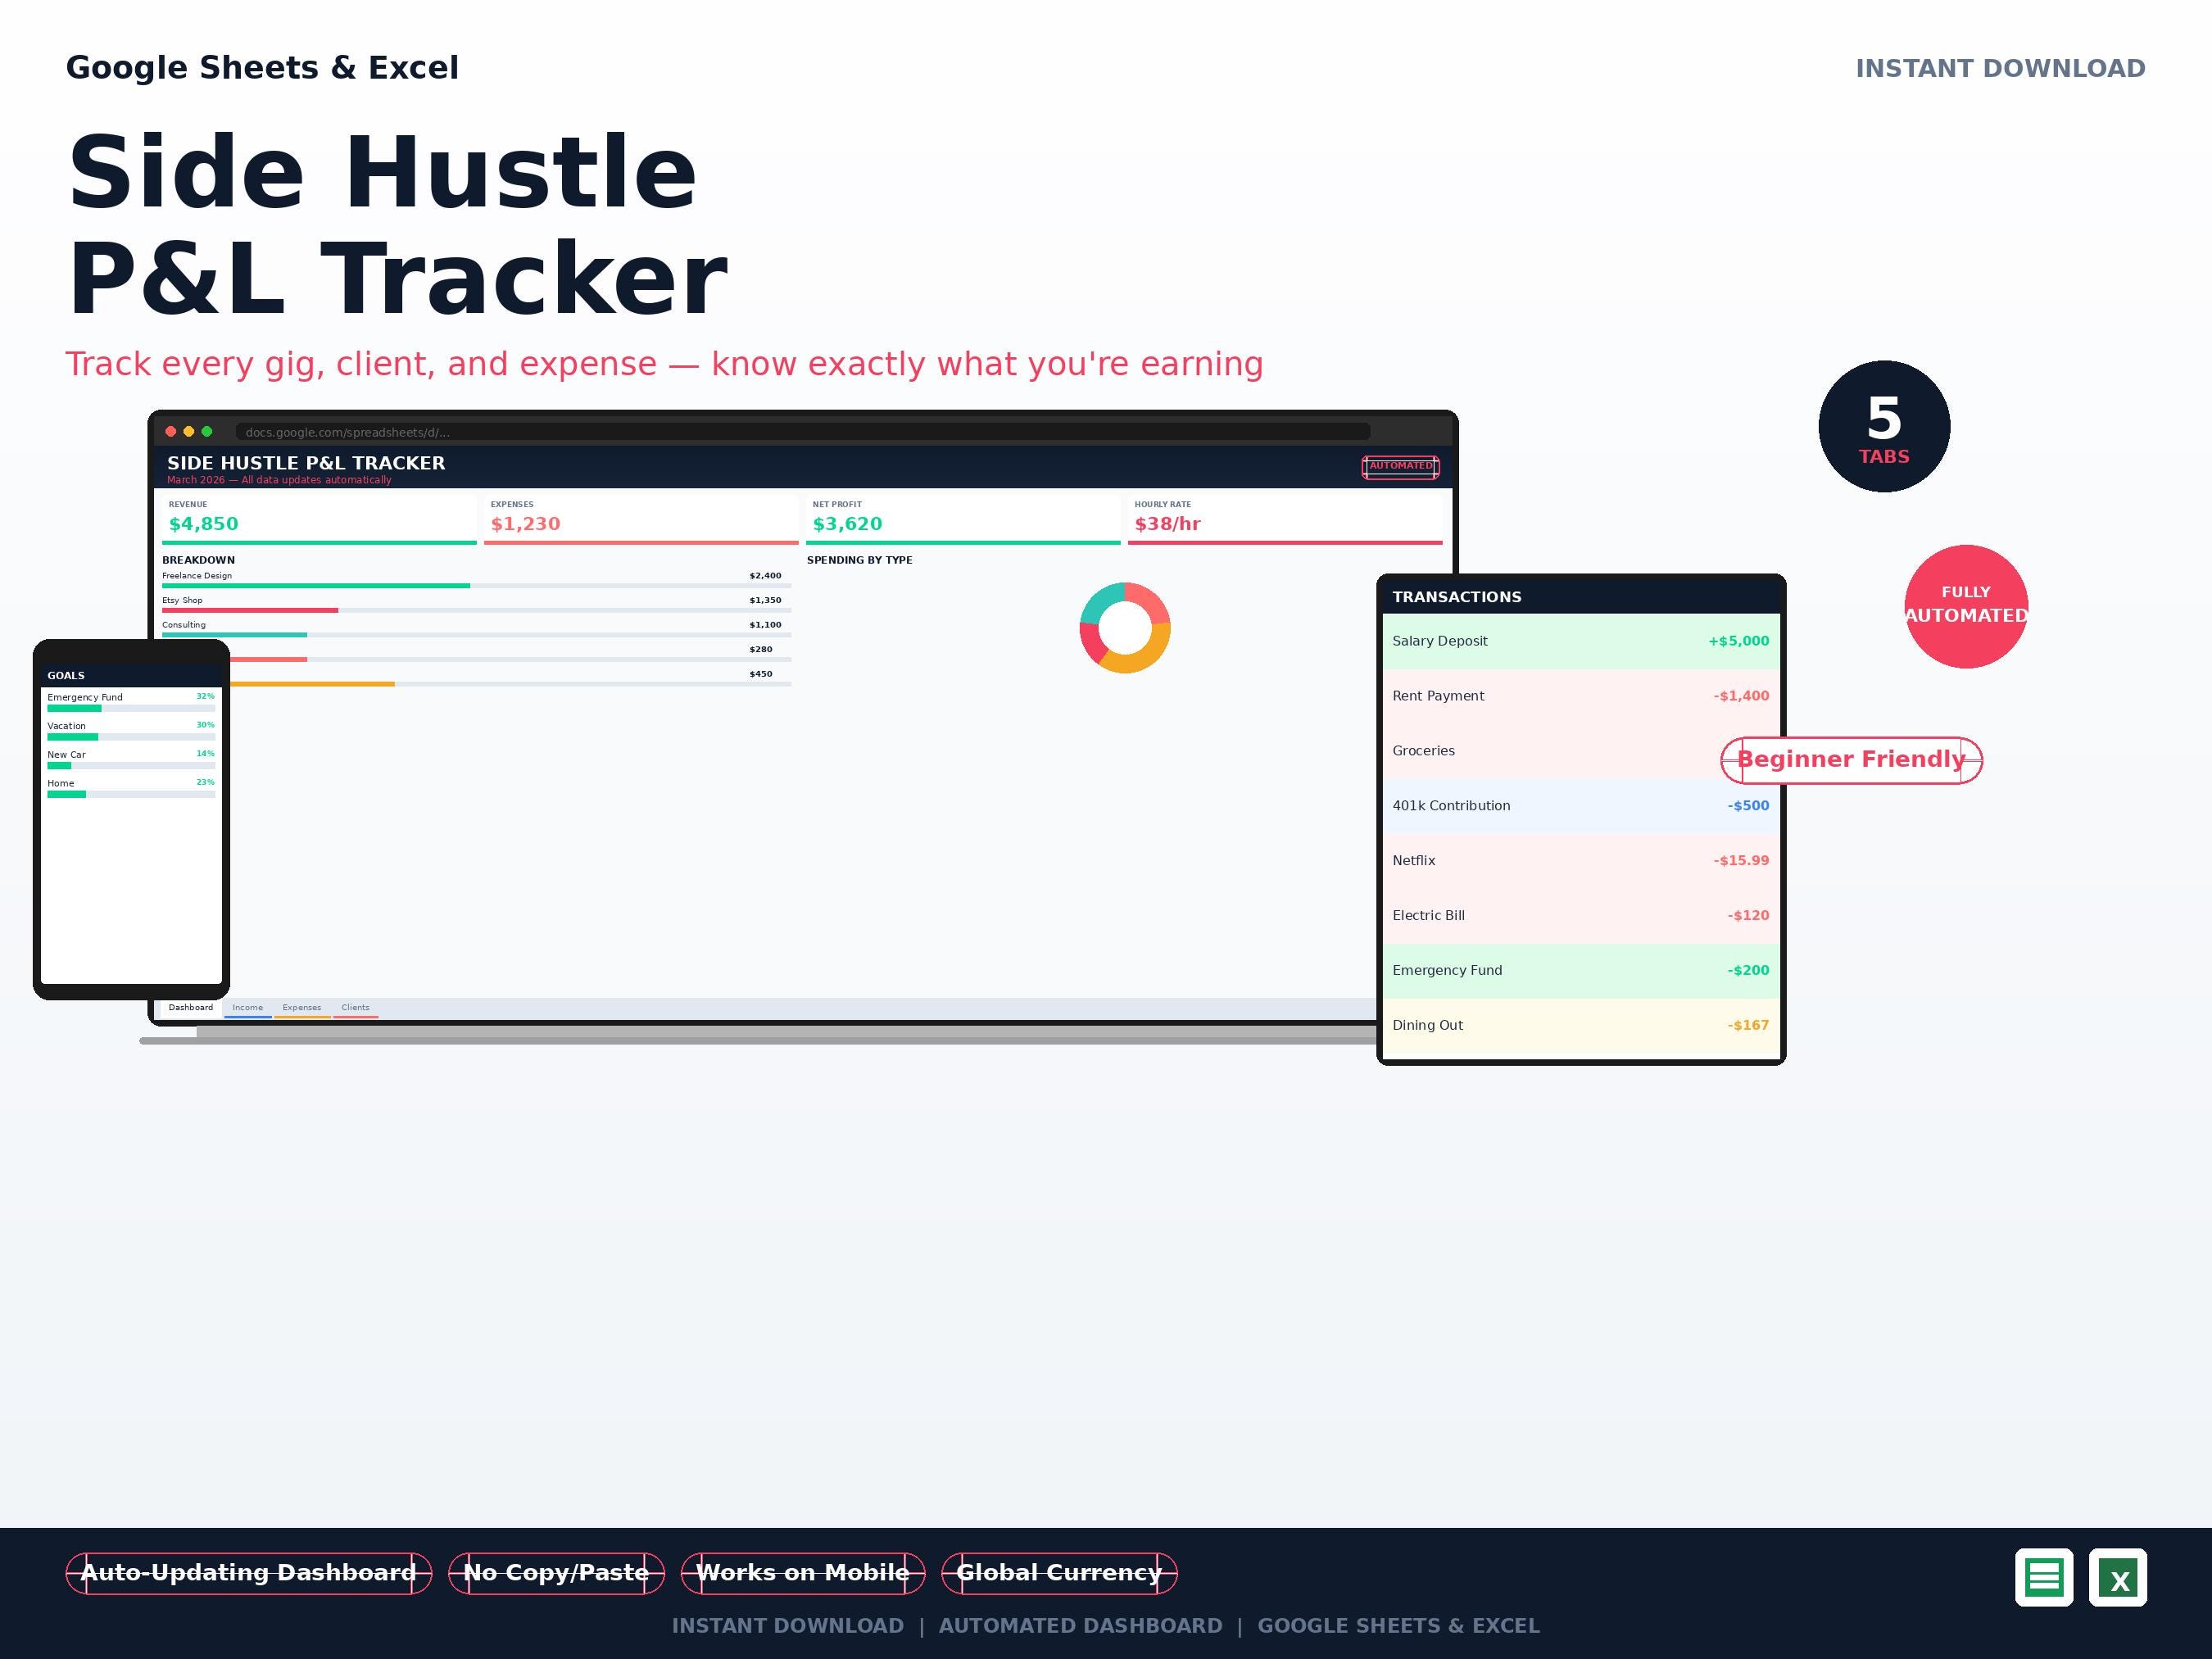Screen dimensions: 2212x1659
Task: Click the FULLY AUTOMATED red badge
Action: pos(1966,606)
